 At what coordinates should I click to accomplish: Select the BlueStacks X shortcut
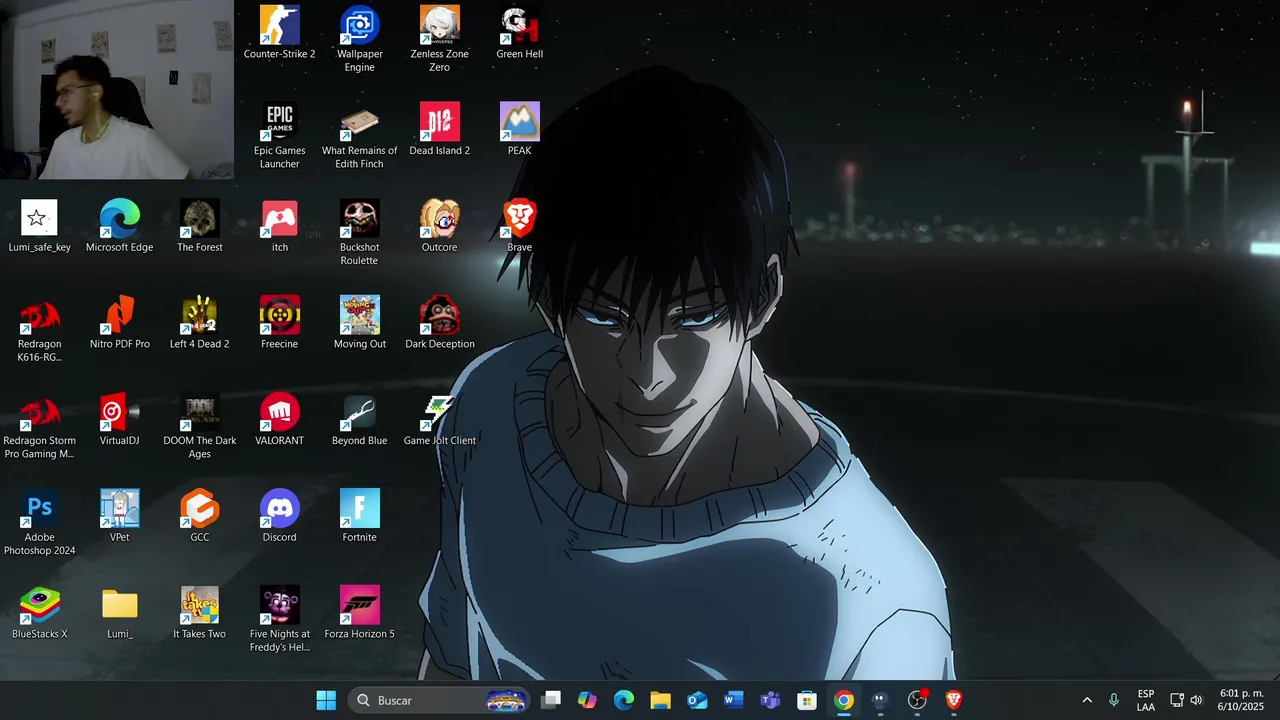point(40,613)
